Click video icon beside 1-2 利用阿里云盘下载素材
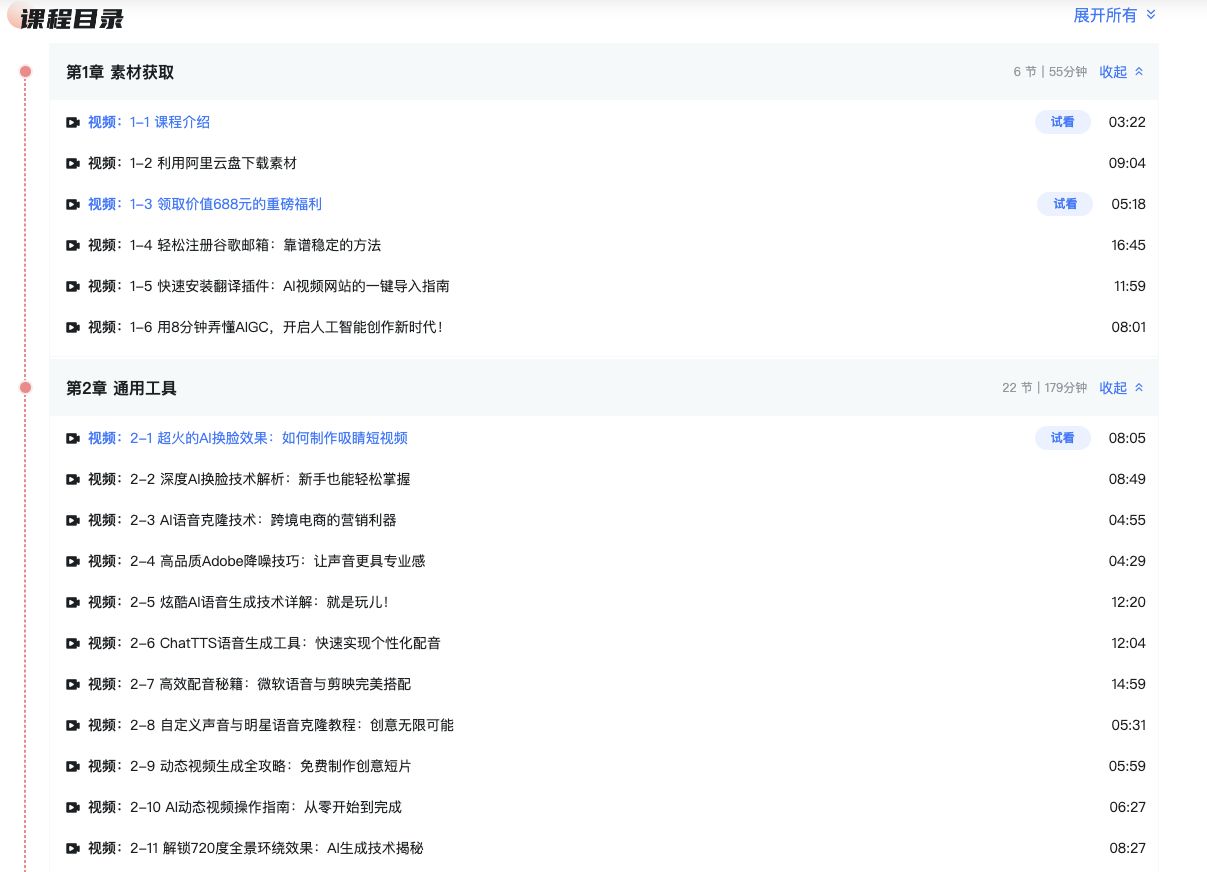 (x=73, y=163)
